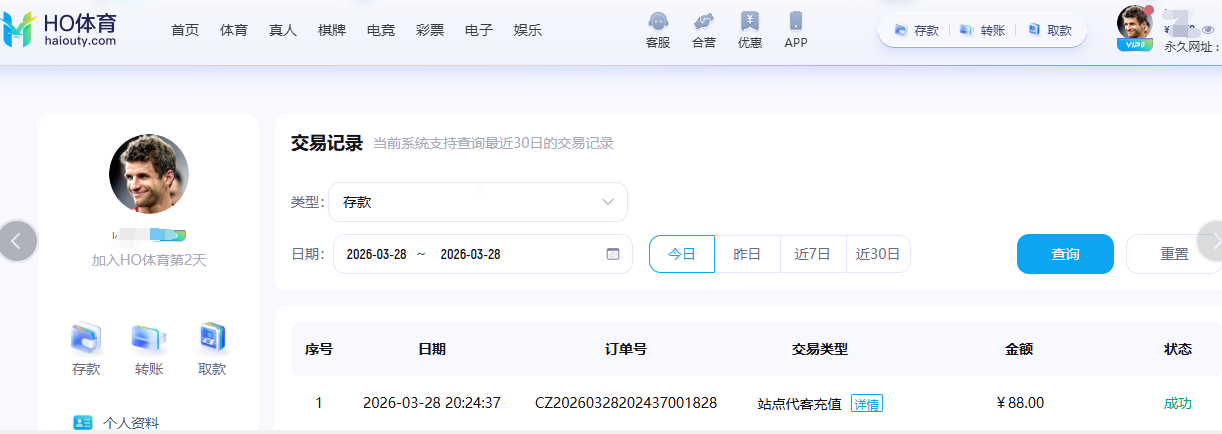Toggle balance visibility eye icon
This screenshot has width=1222, height=434.
[x=1207, y=30]
